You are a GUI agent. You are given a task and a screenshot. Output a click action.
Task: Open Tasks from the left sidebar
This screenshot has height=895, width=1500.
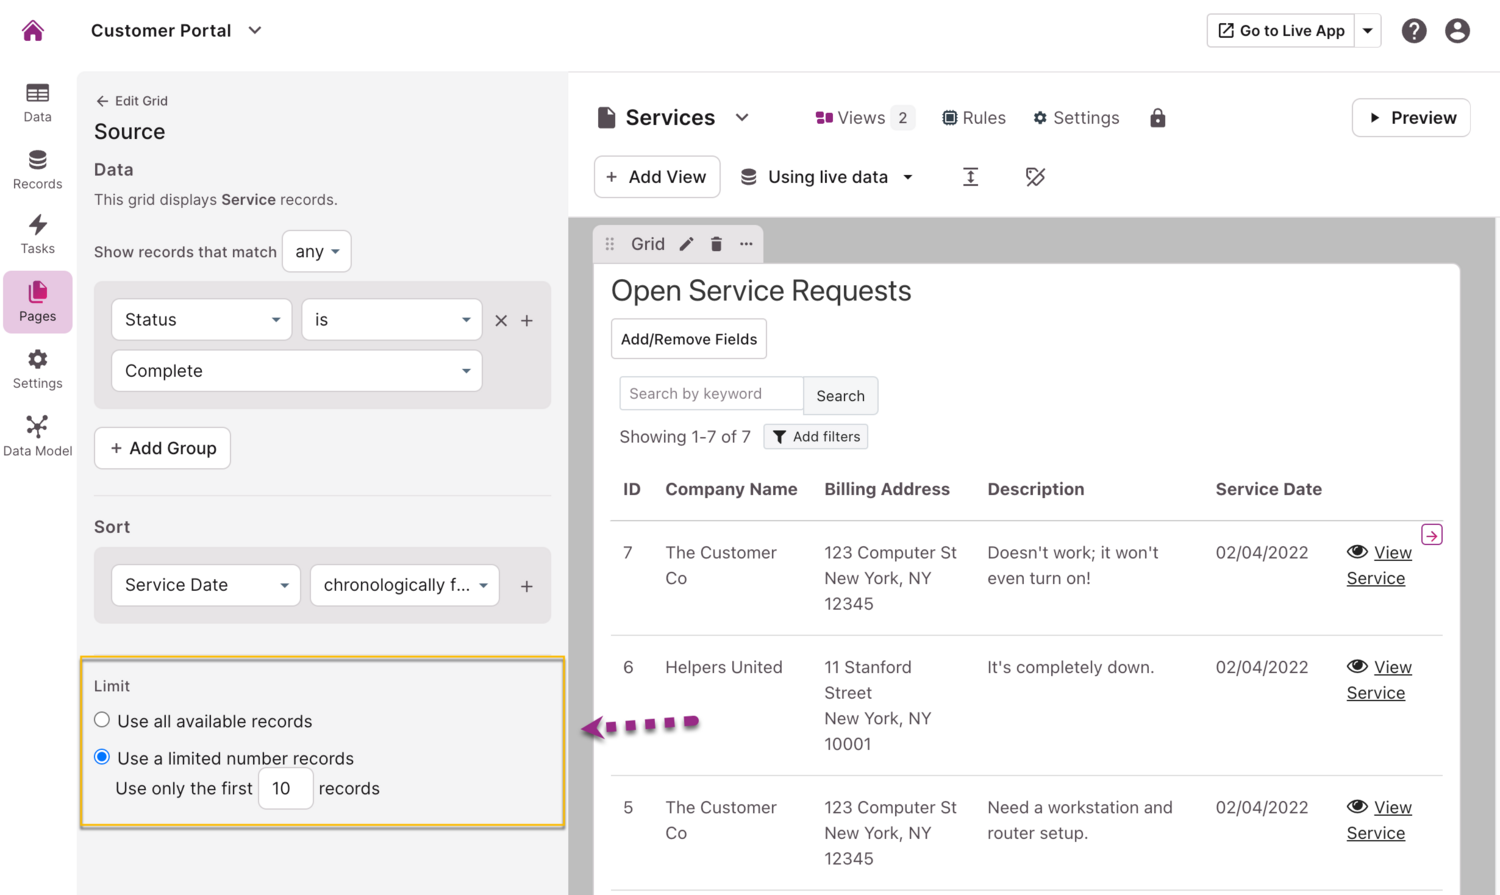[x=37, y=234]
